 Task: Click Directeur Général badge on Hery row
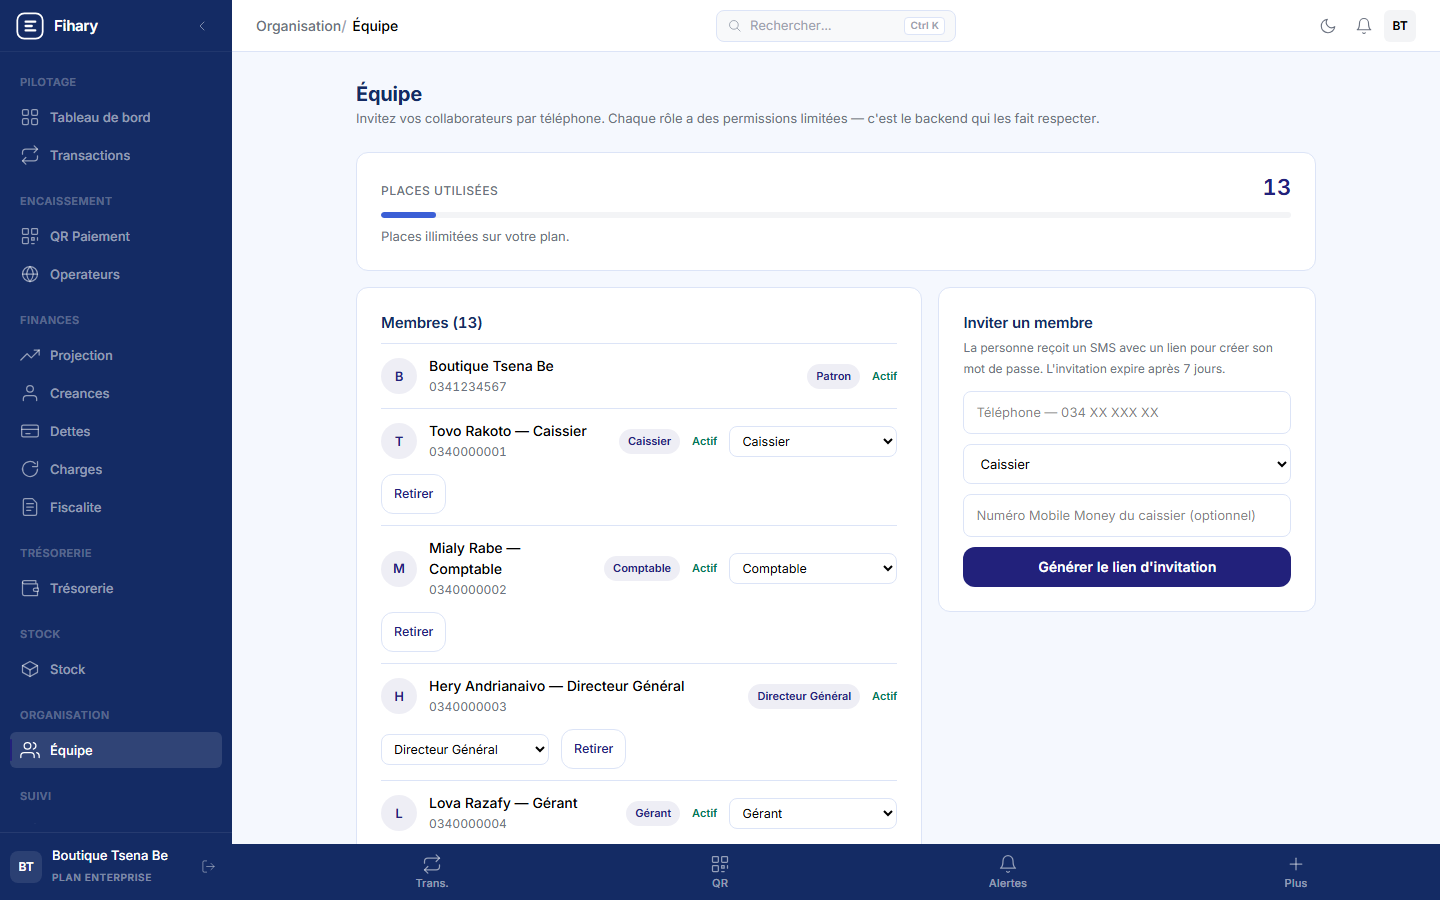click(804, 696)
